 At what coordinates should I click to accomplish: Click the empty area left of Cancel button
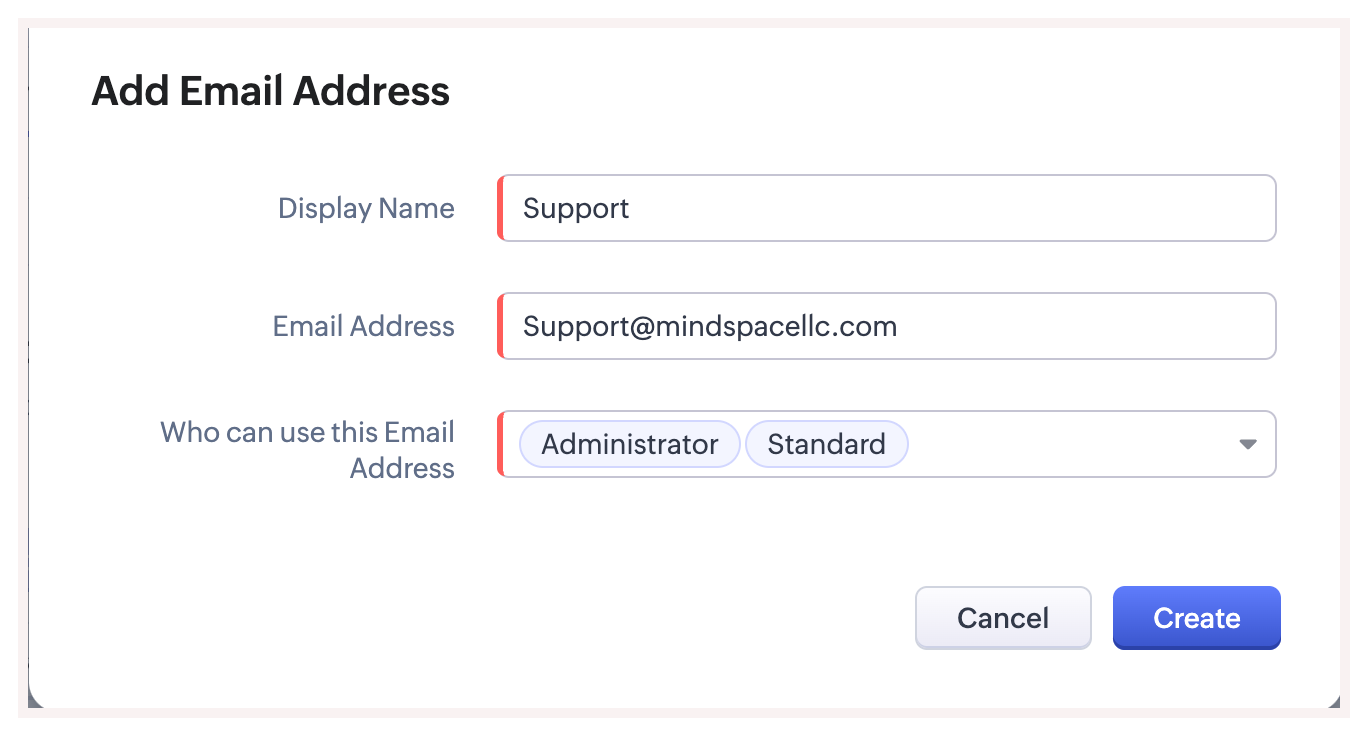pos(700,618)
